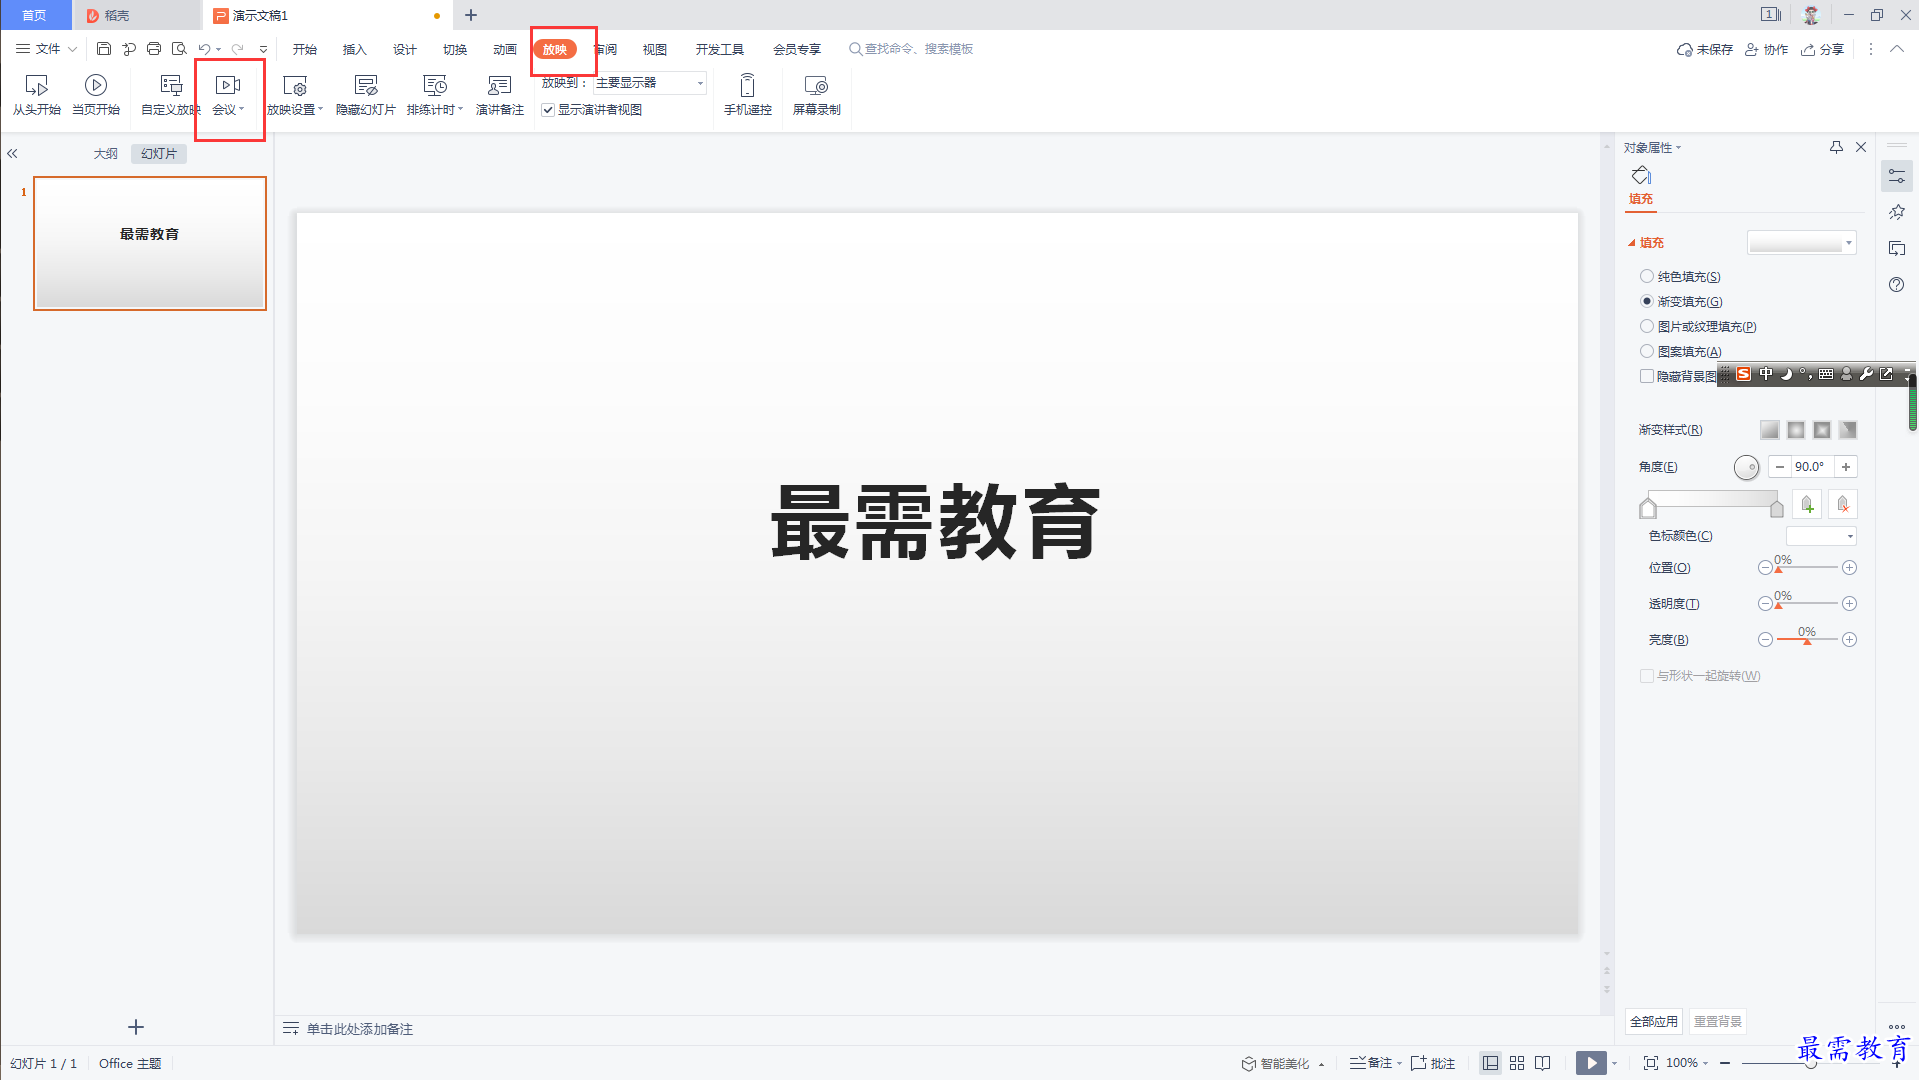Screen dimensions: 1919x1080
Task: Switch to slide sorter view icon
Action: pyautogui.click(x=1517, y=1063)
